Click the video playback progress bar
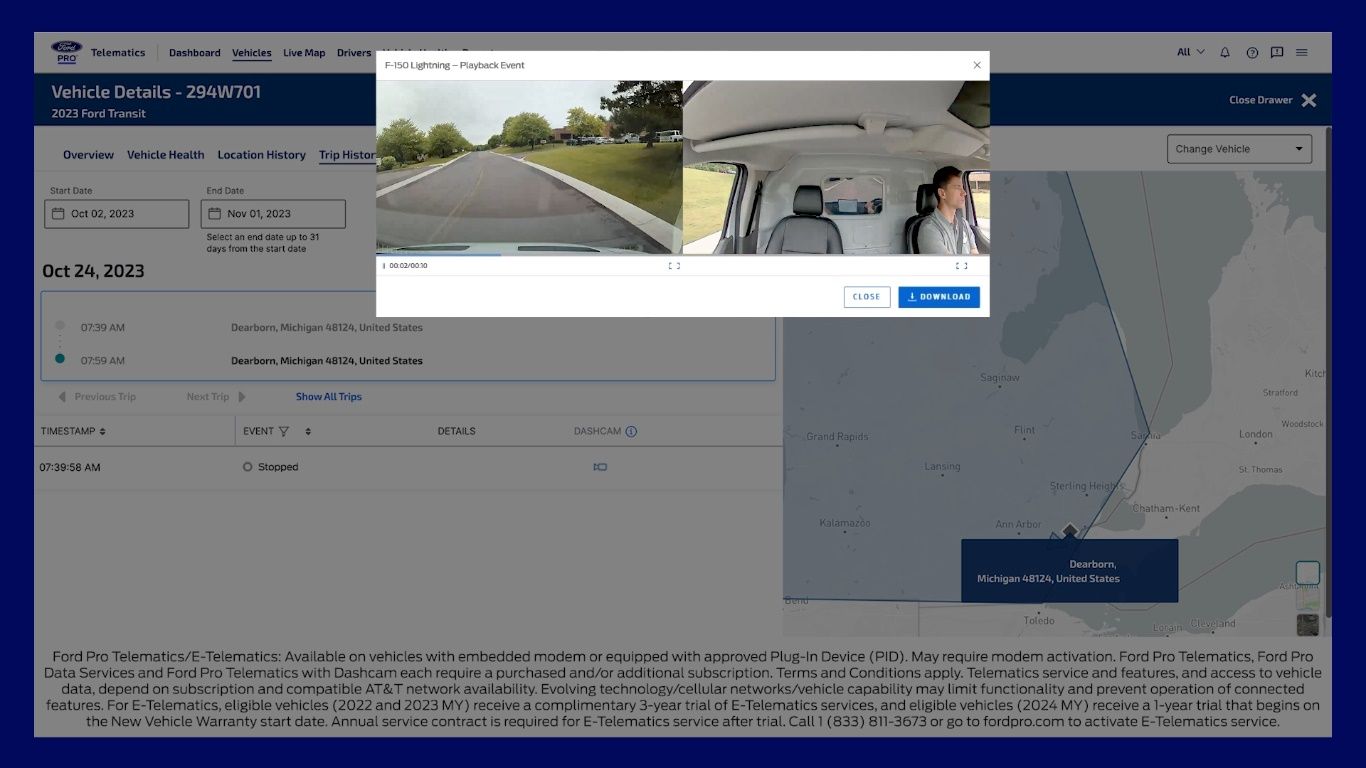The width and height of the screenshot is (1366, 768). pos(683,256)
